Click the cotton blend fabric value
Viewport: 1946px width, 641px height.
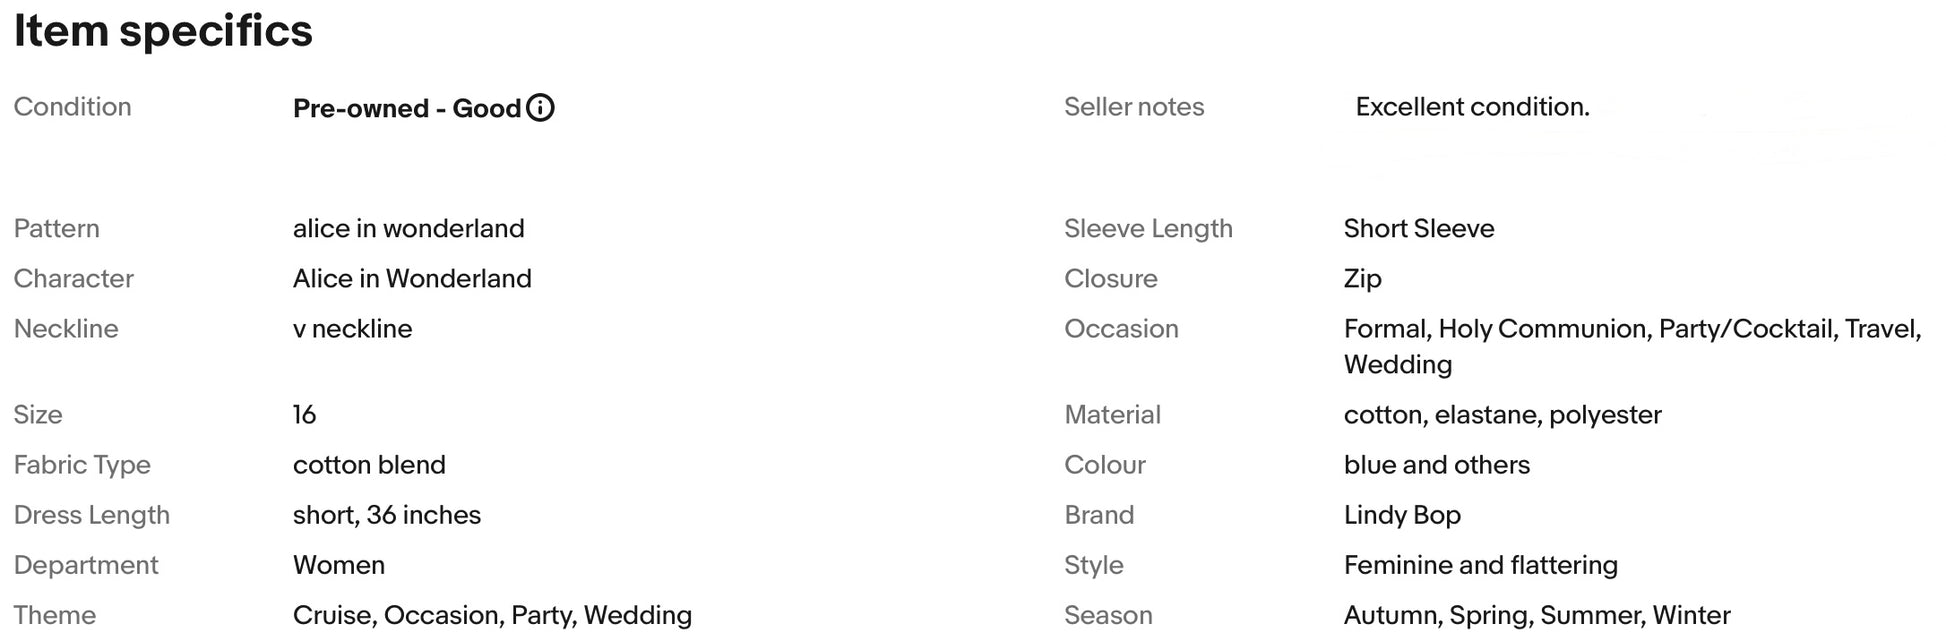click(x=369, y=465)
